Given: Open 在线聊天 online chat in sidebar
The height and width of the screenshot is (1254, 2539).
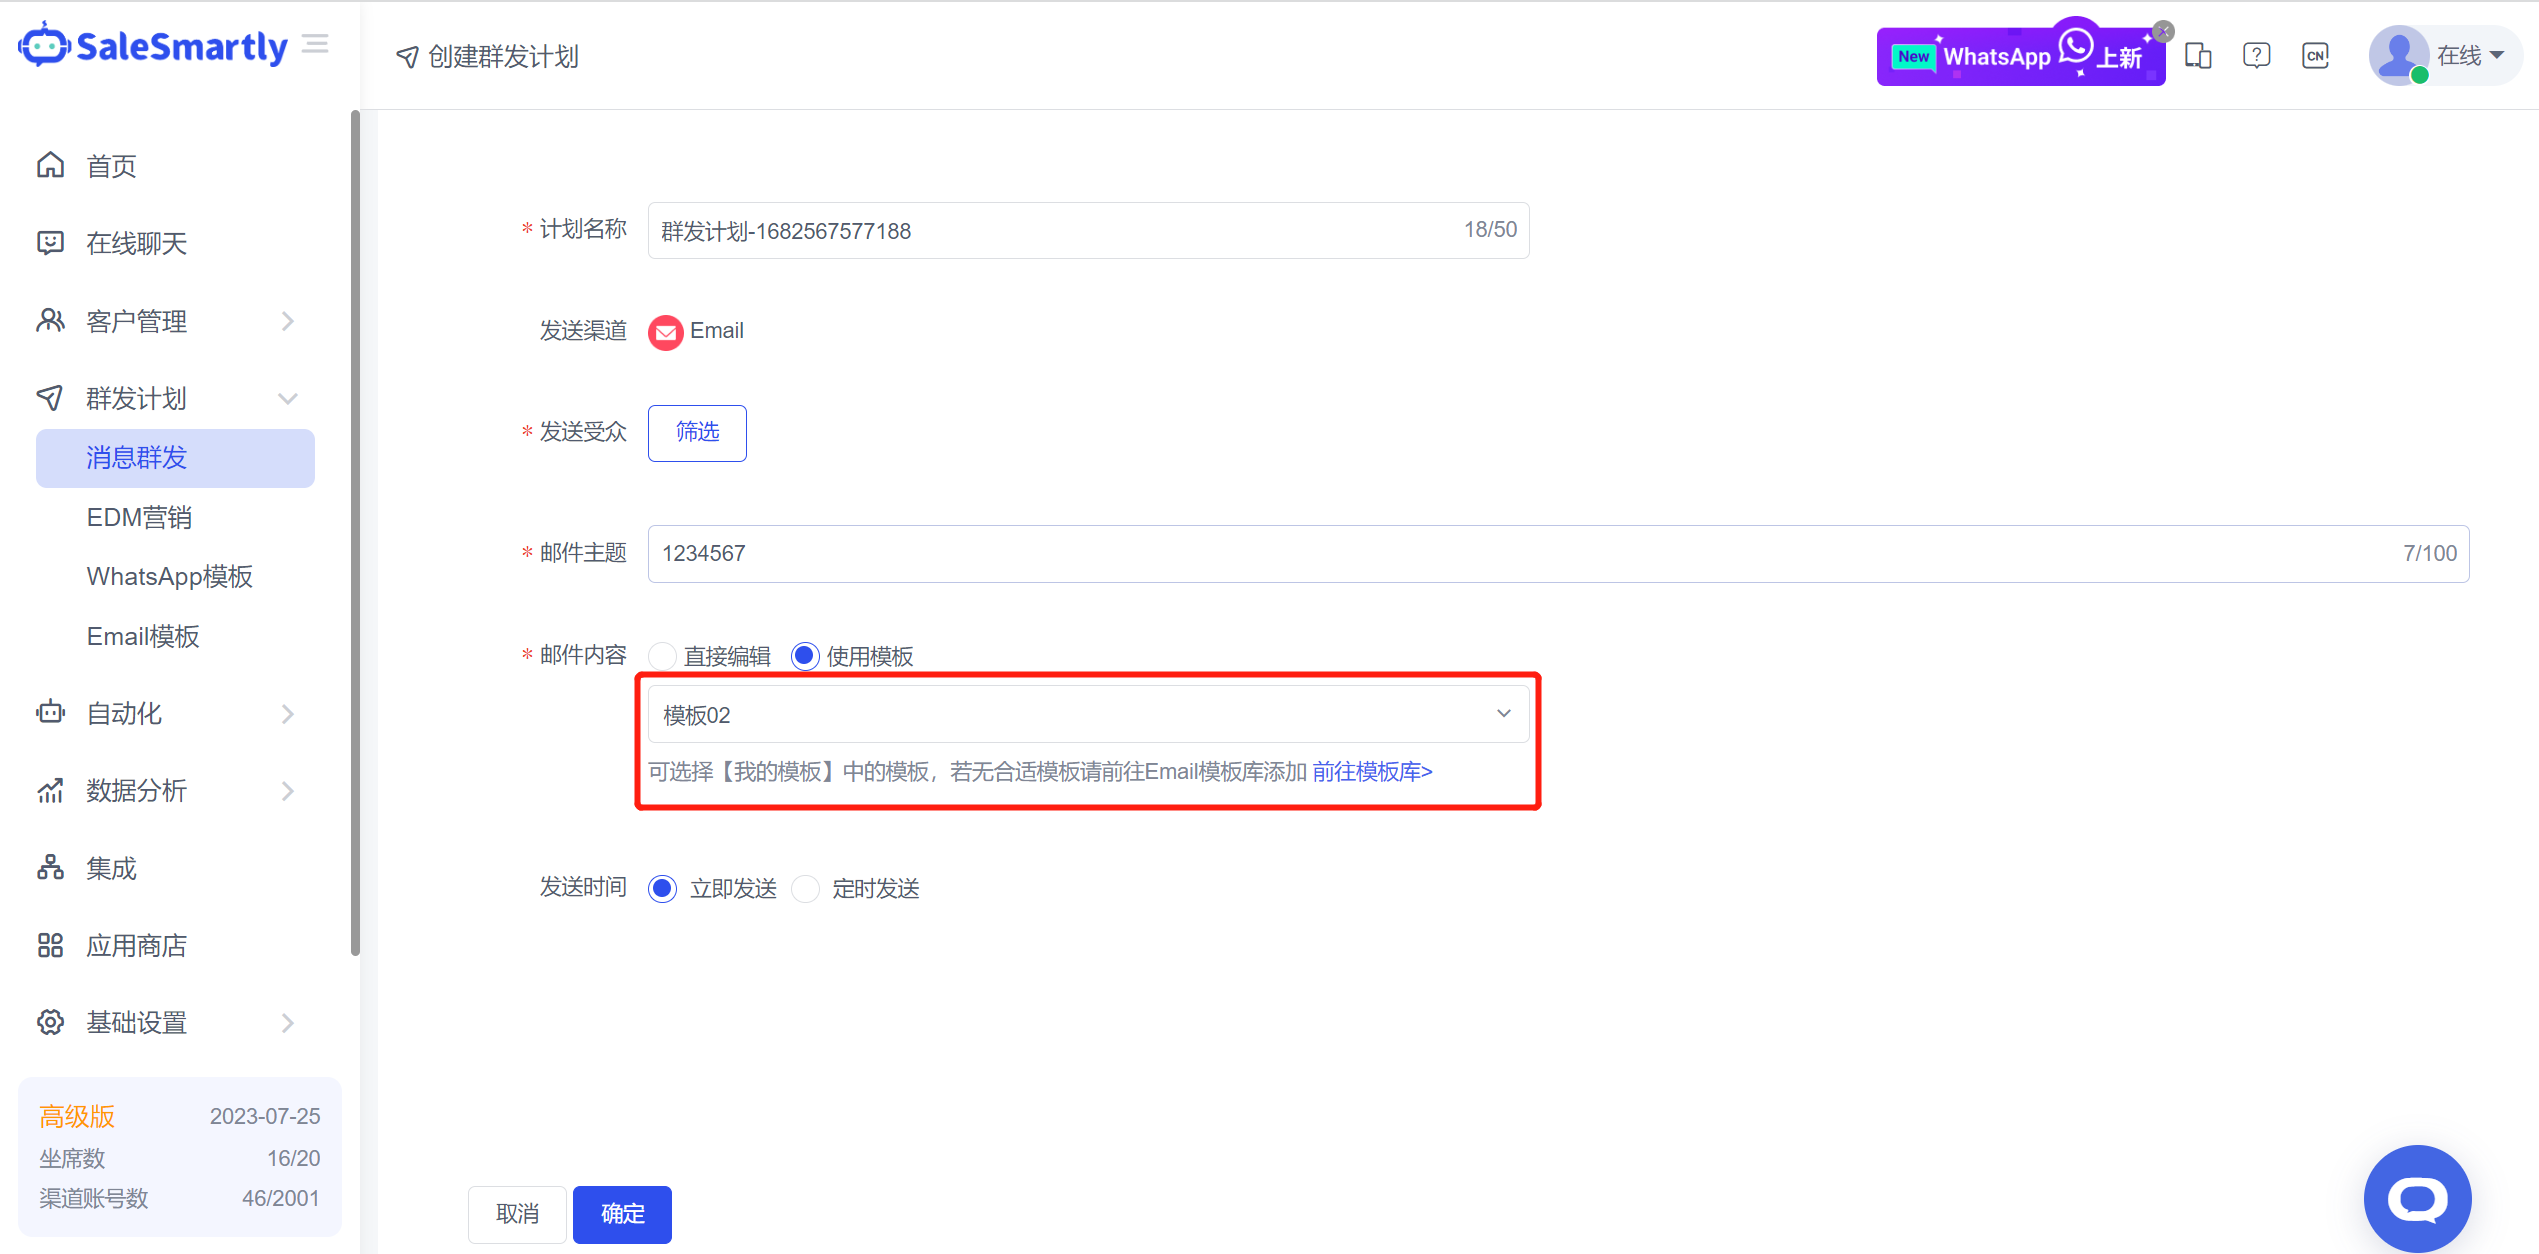Looking at the screenshot, I should [x=136, y=243].
